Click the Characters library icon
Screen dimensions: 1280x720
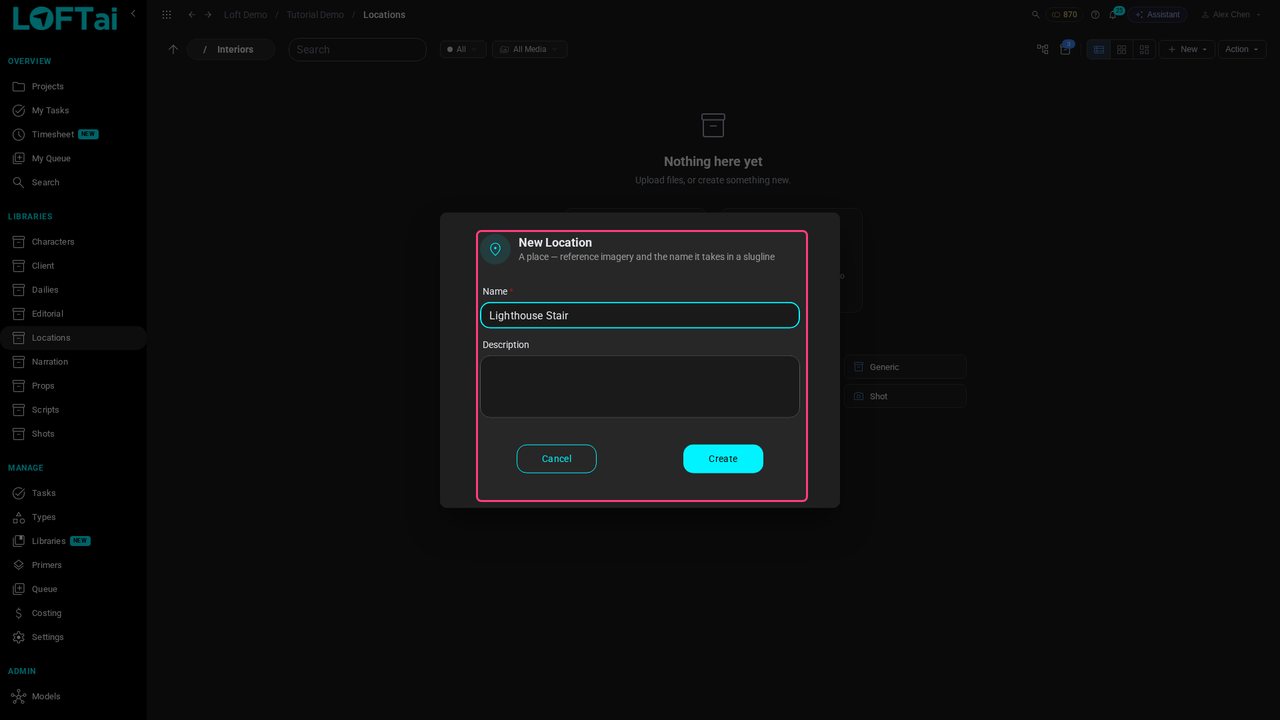point(18,242)
